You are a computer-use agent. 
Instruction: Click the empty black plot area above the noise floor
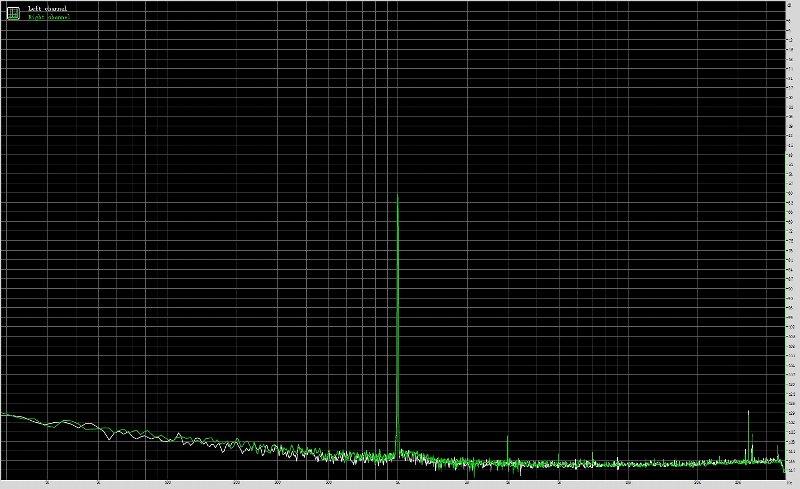pyautogui.click(x=200, y=200)
